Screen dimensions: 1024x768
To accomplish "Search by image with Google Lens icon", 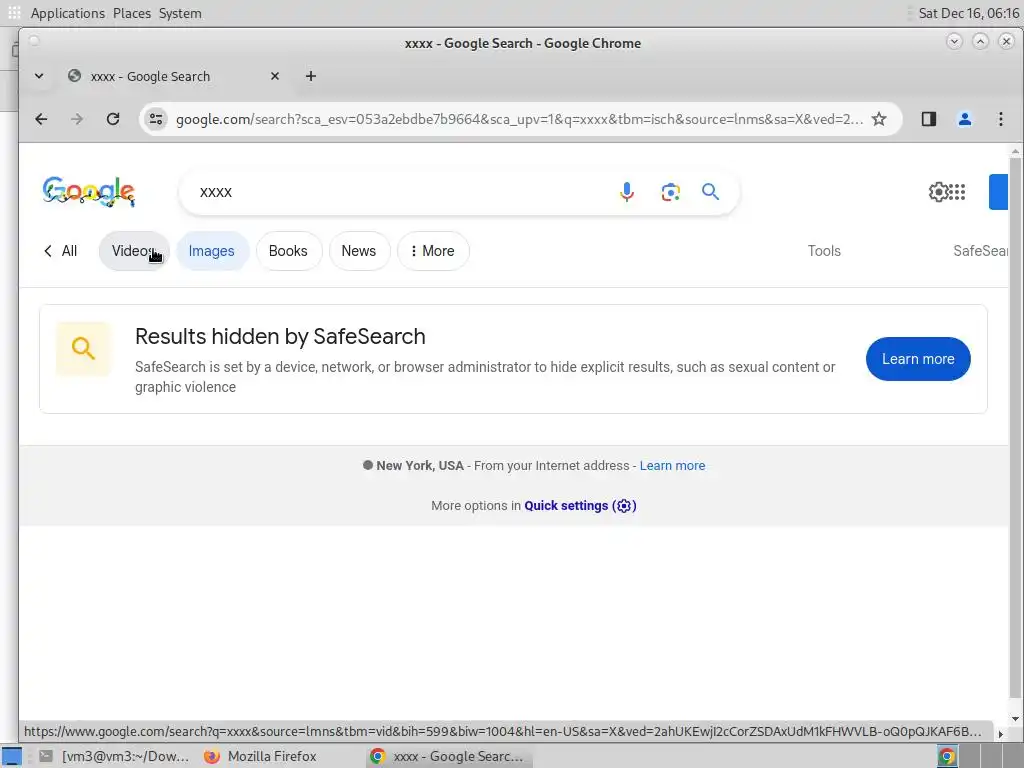I will tap(670, 192).
